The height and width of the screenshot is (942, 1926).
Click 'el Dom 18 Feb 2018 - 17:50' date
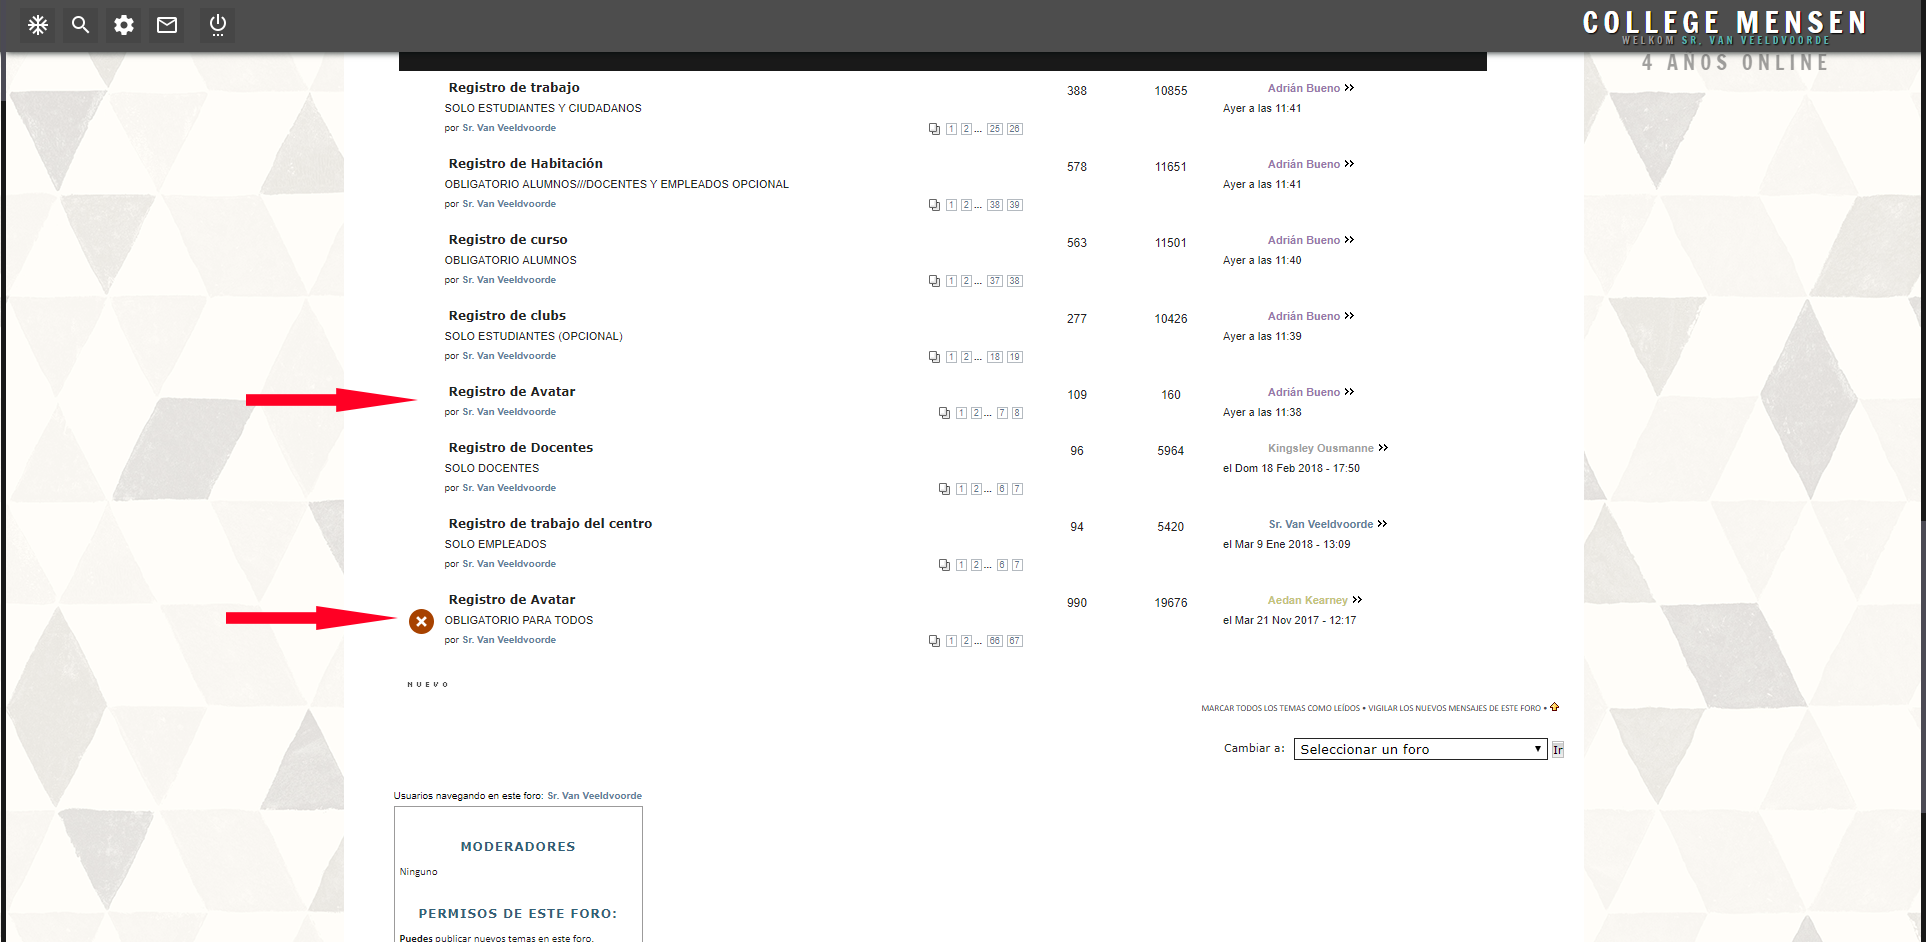tap(1291, 468)
